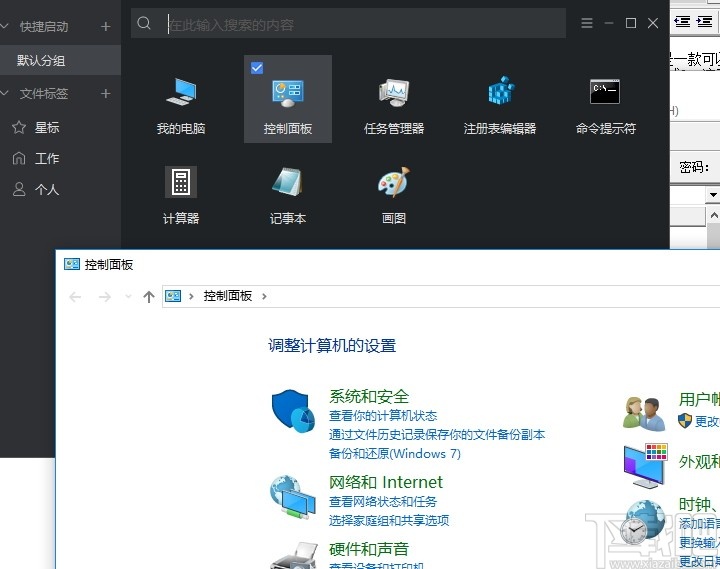Screen dimensions: 720x569
Task: Click 控制面板 breadcrumb in address bar
Action: click(228, 296)
